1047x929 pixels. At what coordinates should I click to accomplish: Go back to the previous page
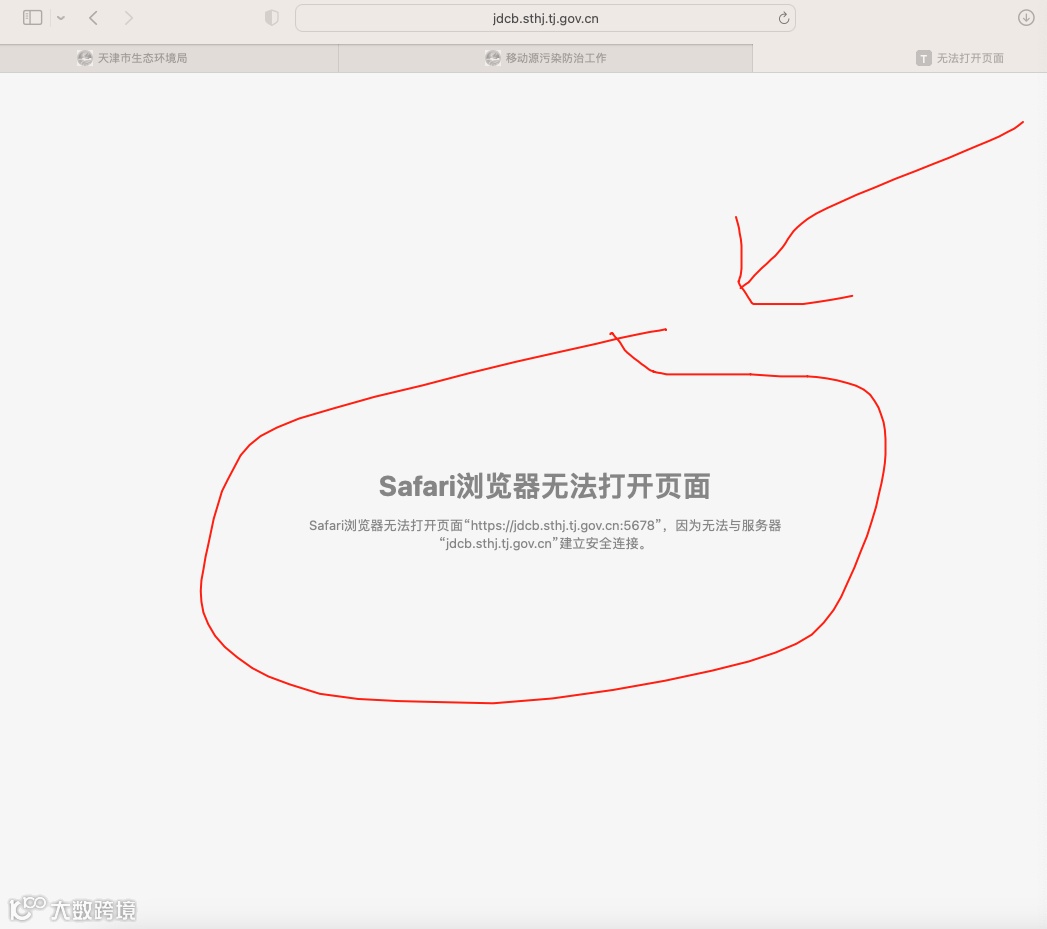(x=93, y=18)
